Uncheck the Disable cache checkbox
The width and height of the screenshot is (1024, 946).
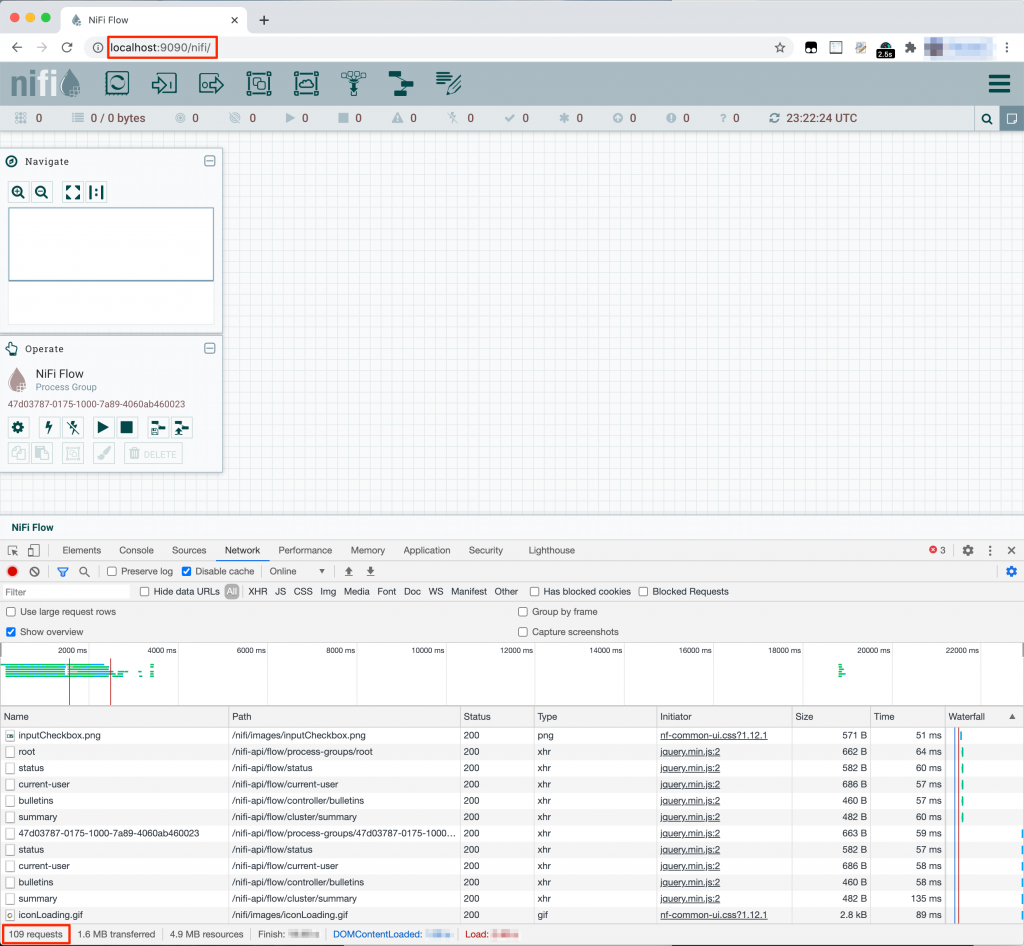(186, 571)
